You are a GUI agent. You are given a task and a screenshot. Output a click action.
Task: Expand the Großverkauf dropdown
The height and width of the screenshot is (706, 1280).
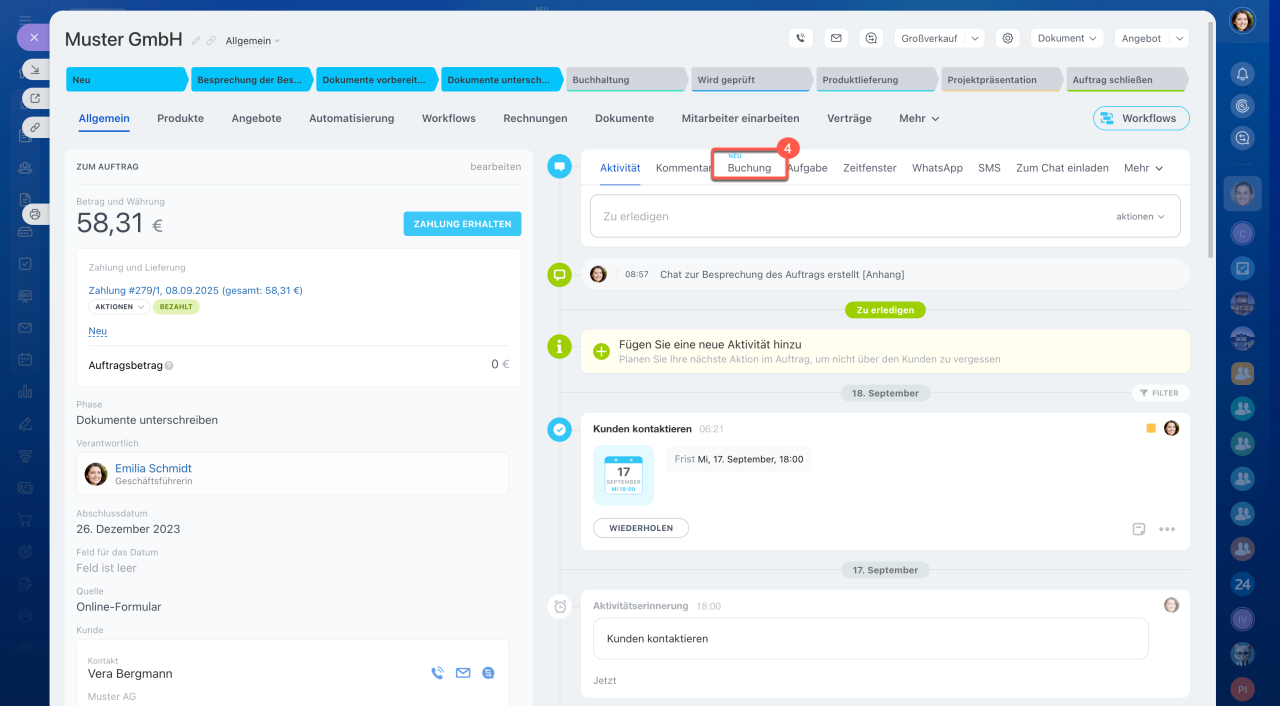coord(939,38)
